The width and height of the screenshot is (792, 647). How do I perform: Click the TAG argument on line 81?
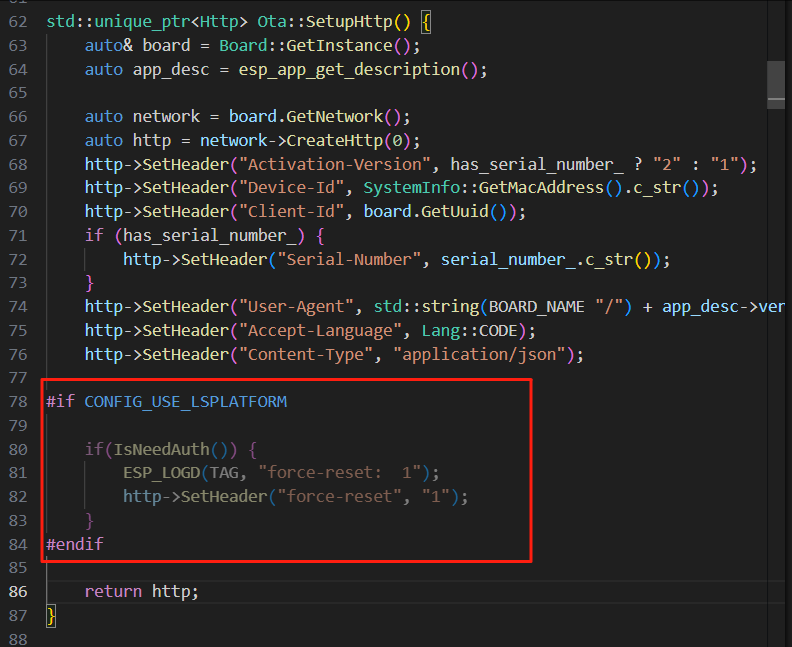point(224,473)
